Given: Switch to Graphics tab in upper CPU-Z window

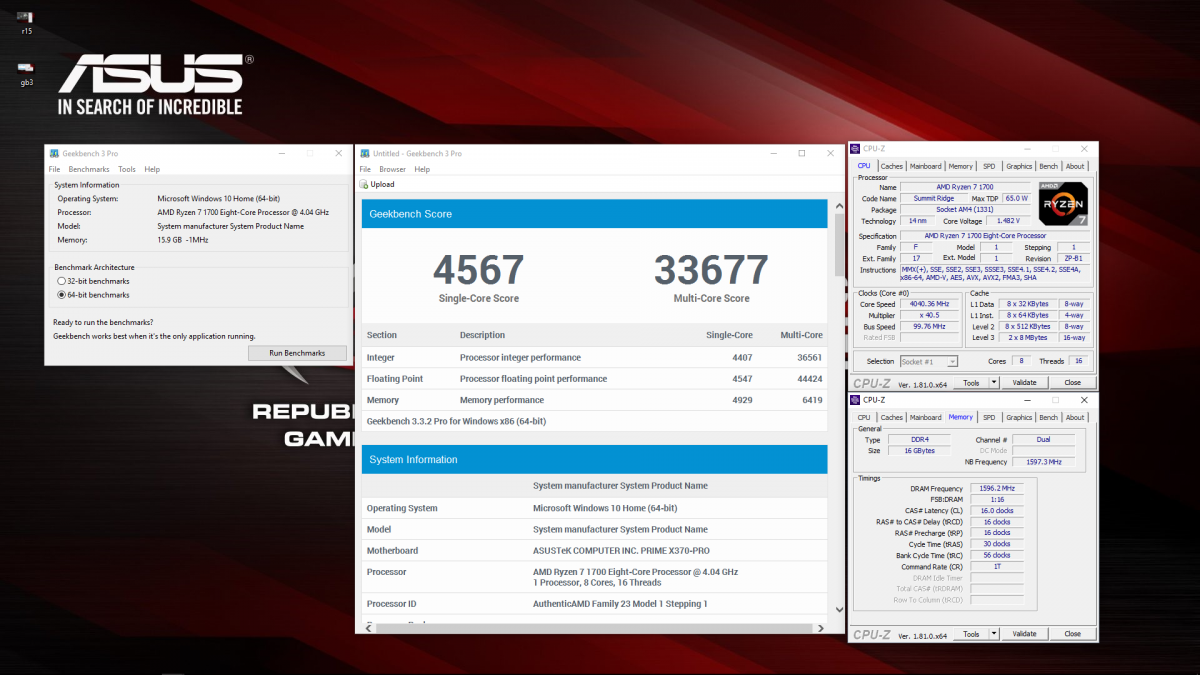Looking at the screenshot, I should click(1019, 166).
